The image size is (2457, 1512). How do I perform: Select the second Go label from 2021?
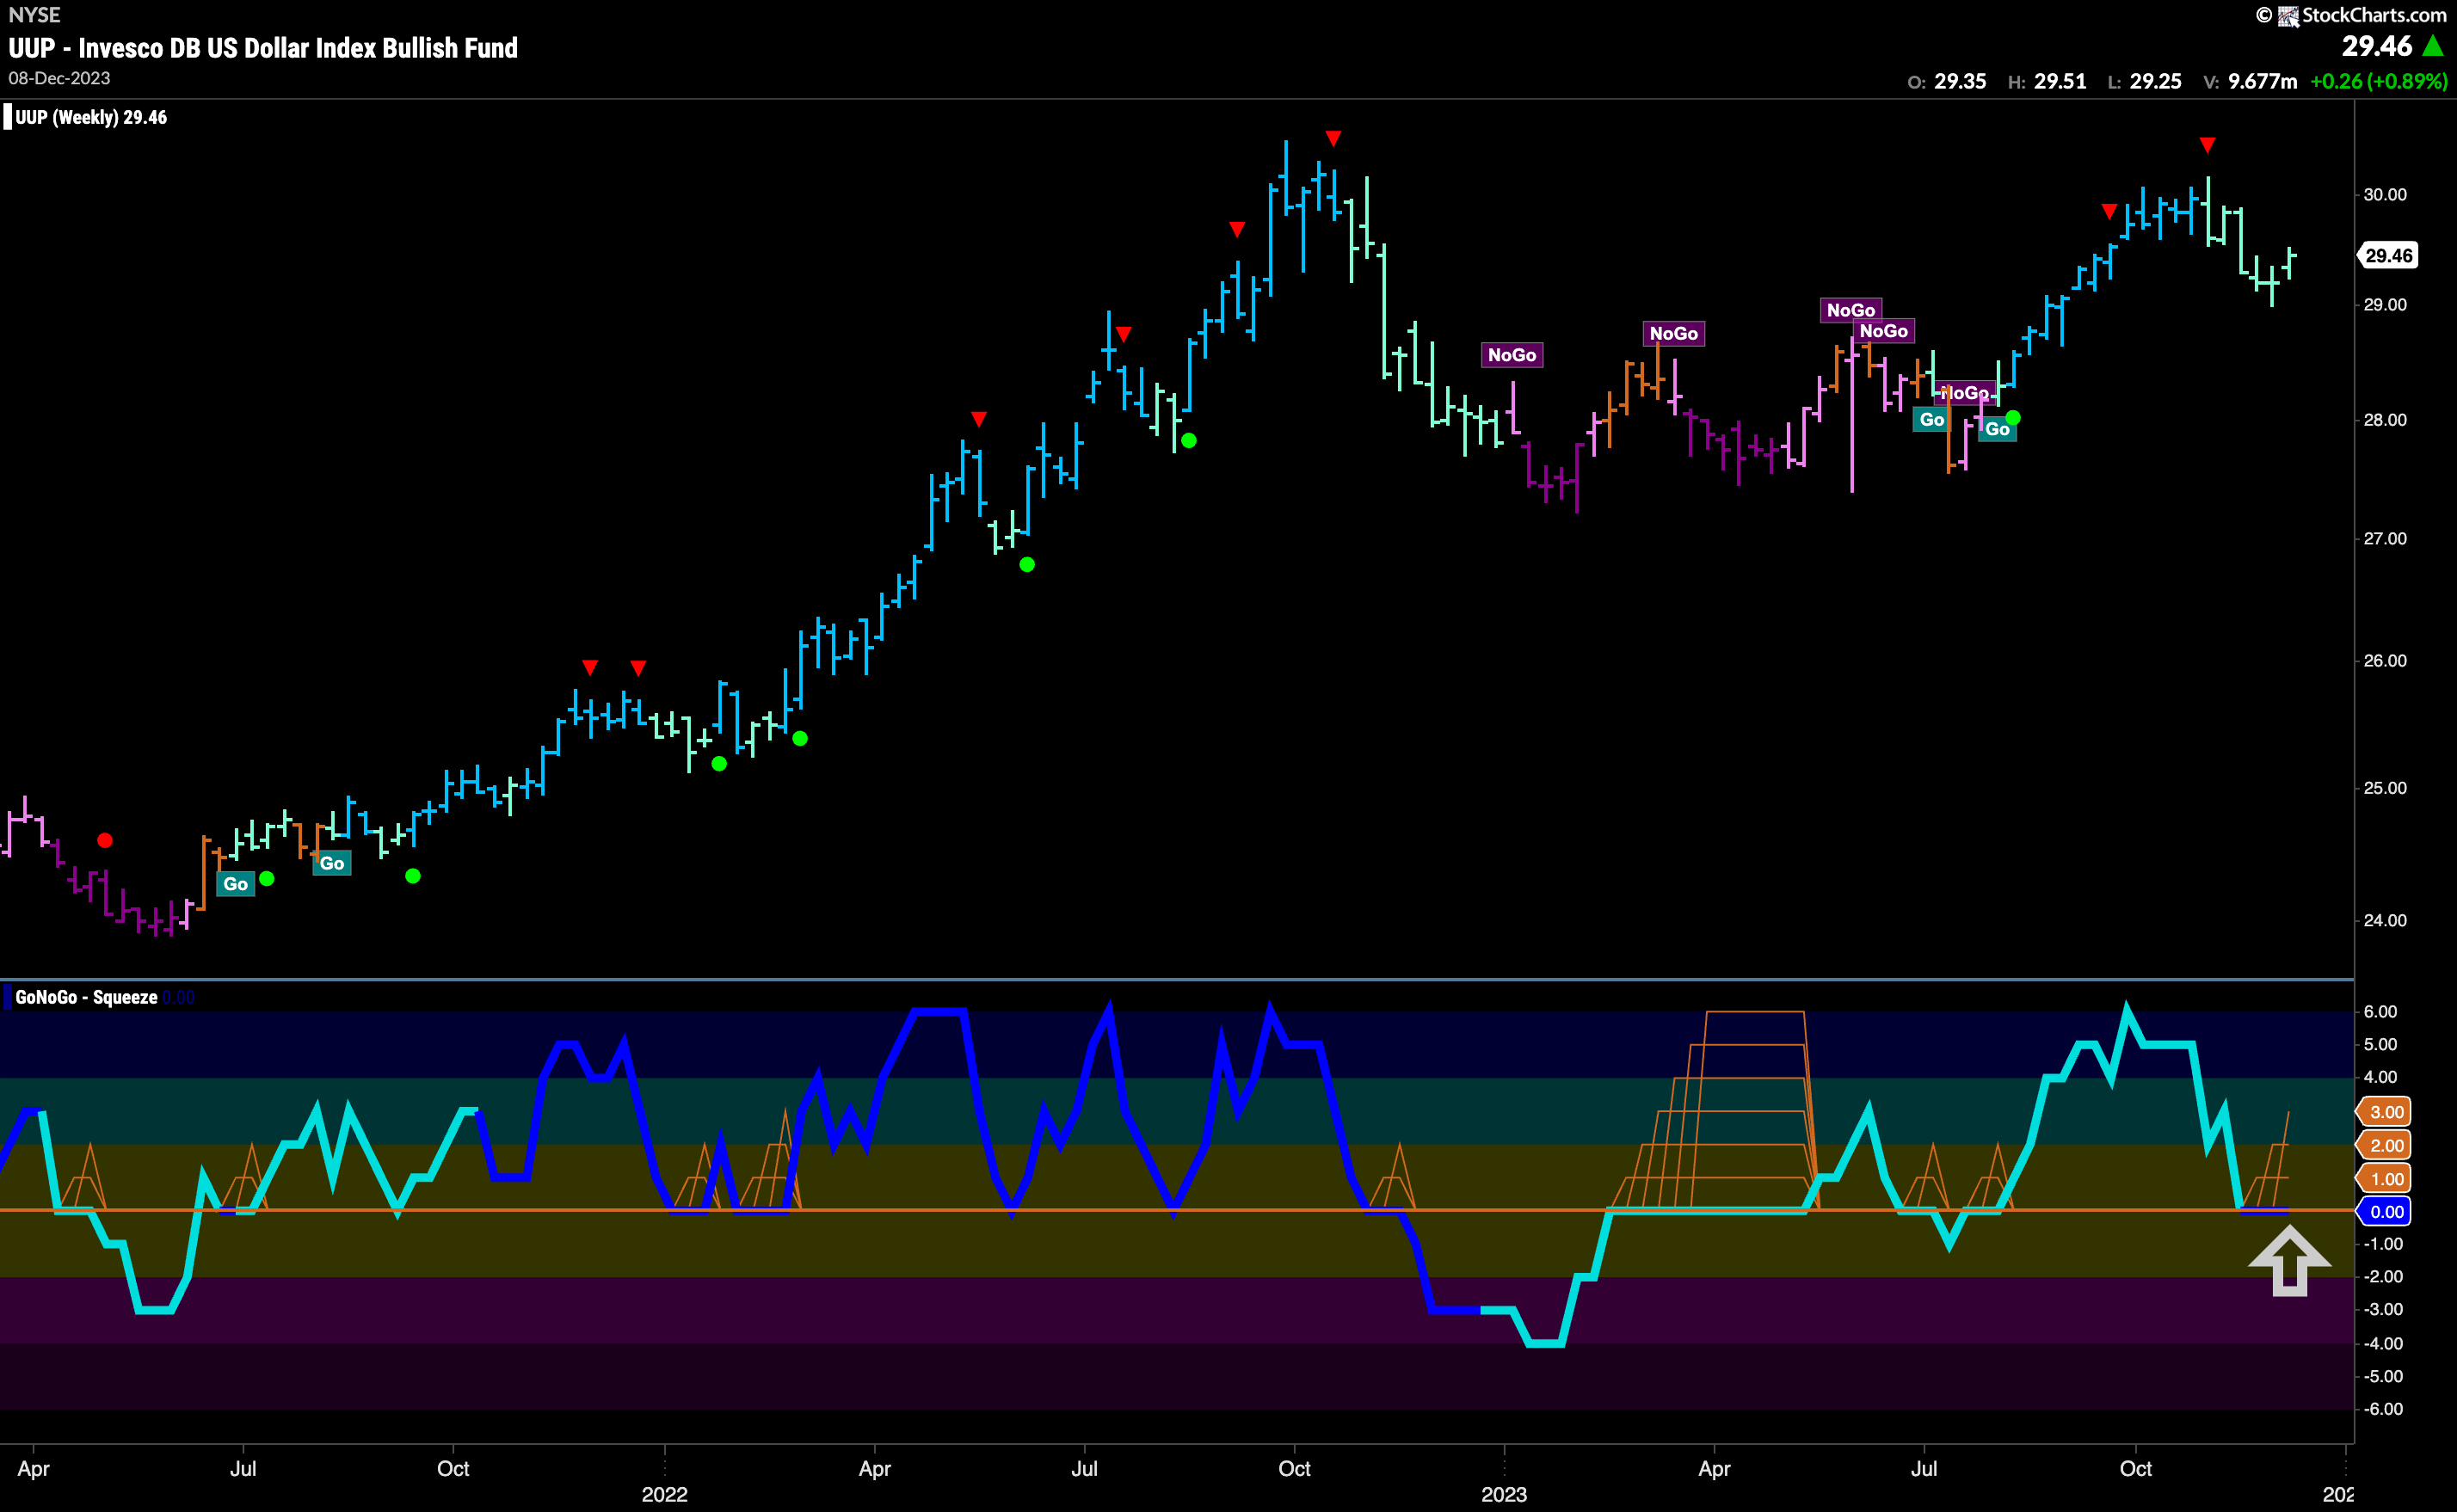point(332,863)
